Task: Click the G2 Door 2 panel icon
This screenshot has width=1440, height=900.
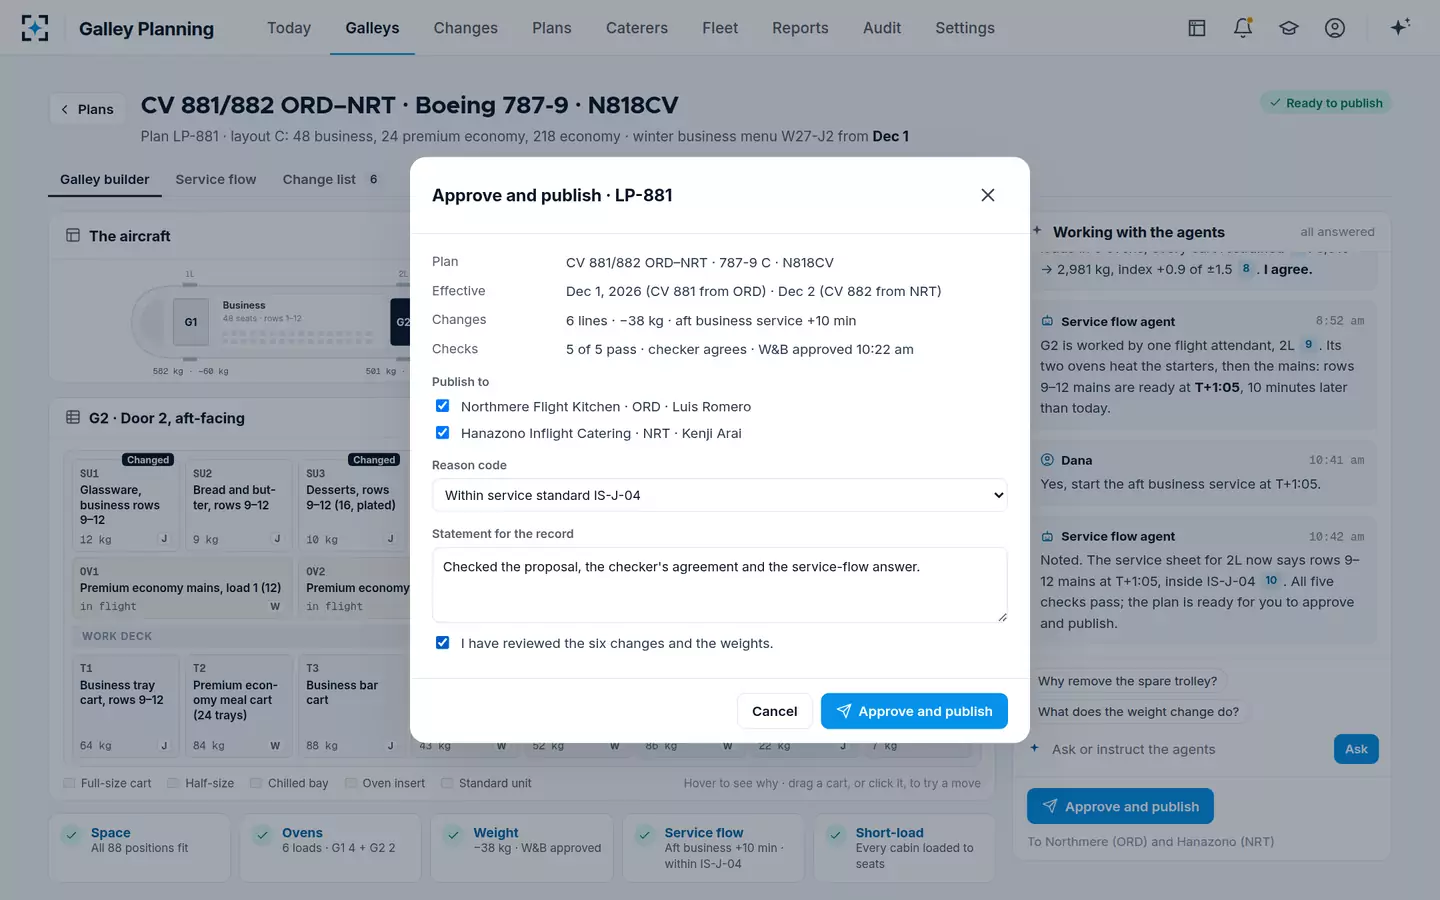Action: click(73, 418)
